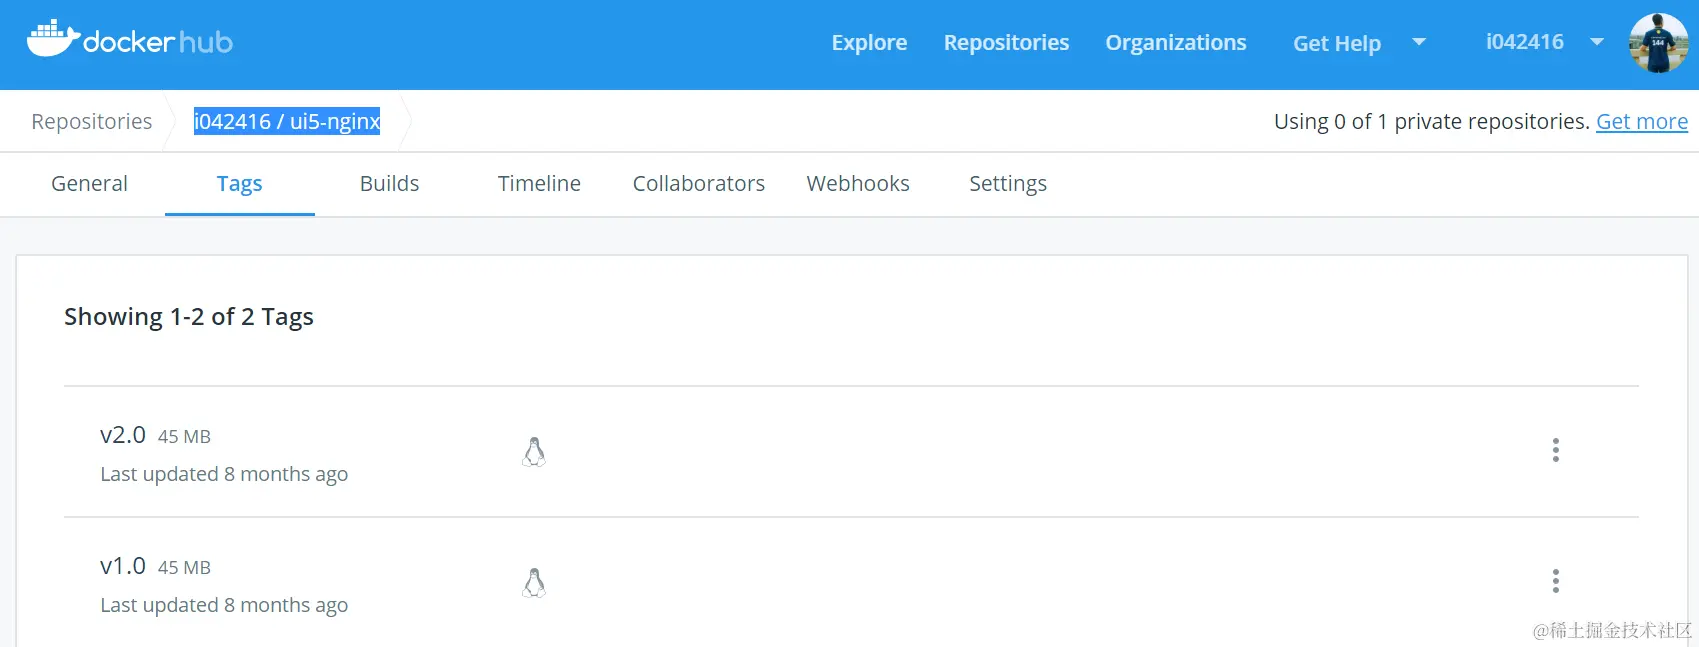Screen dimensions: 1699x647
Task: Open the user avatar profile picture
Action: click(x=1658, y=43)
